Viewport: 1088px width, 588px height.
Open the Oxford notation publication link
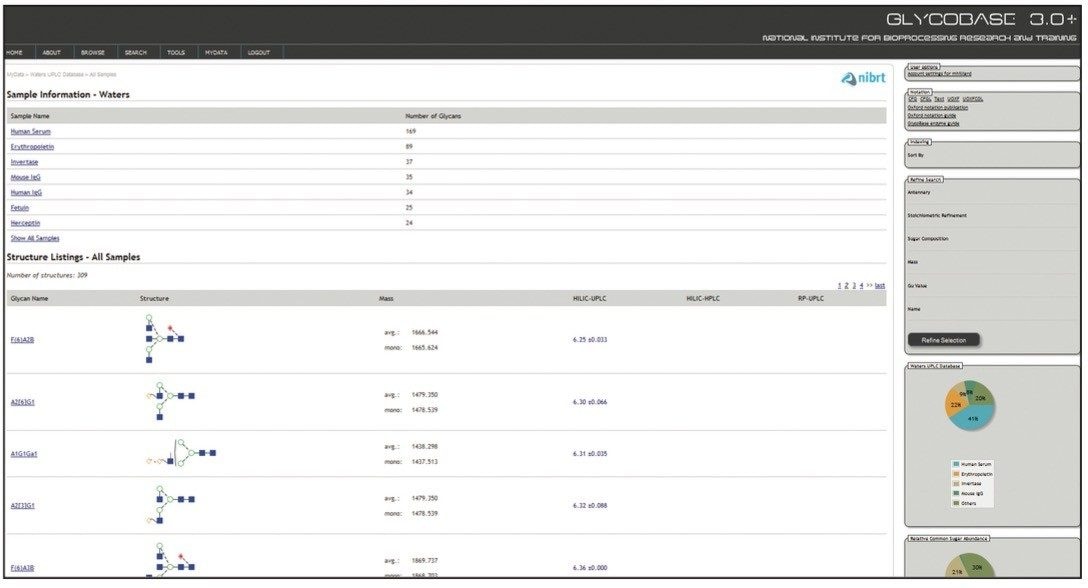coord(937,108)
